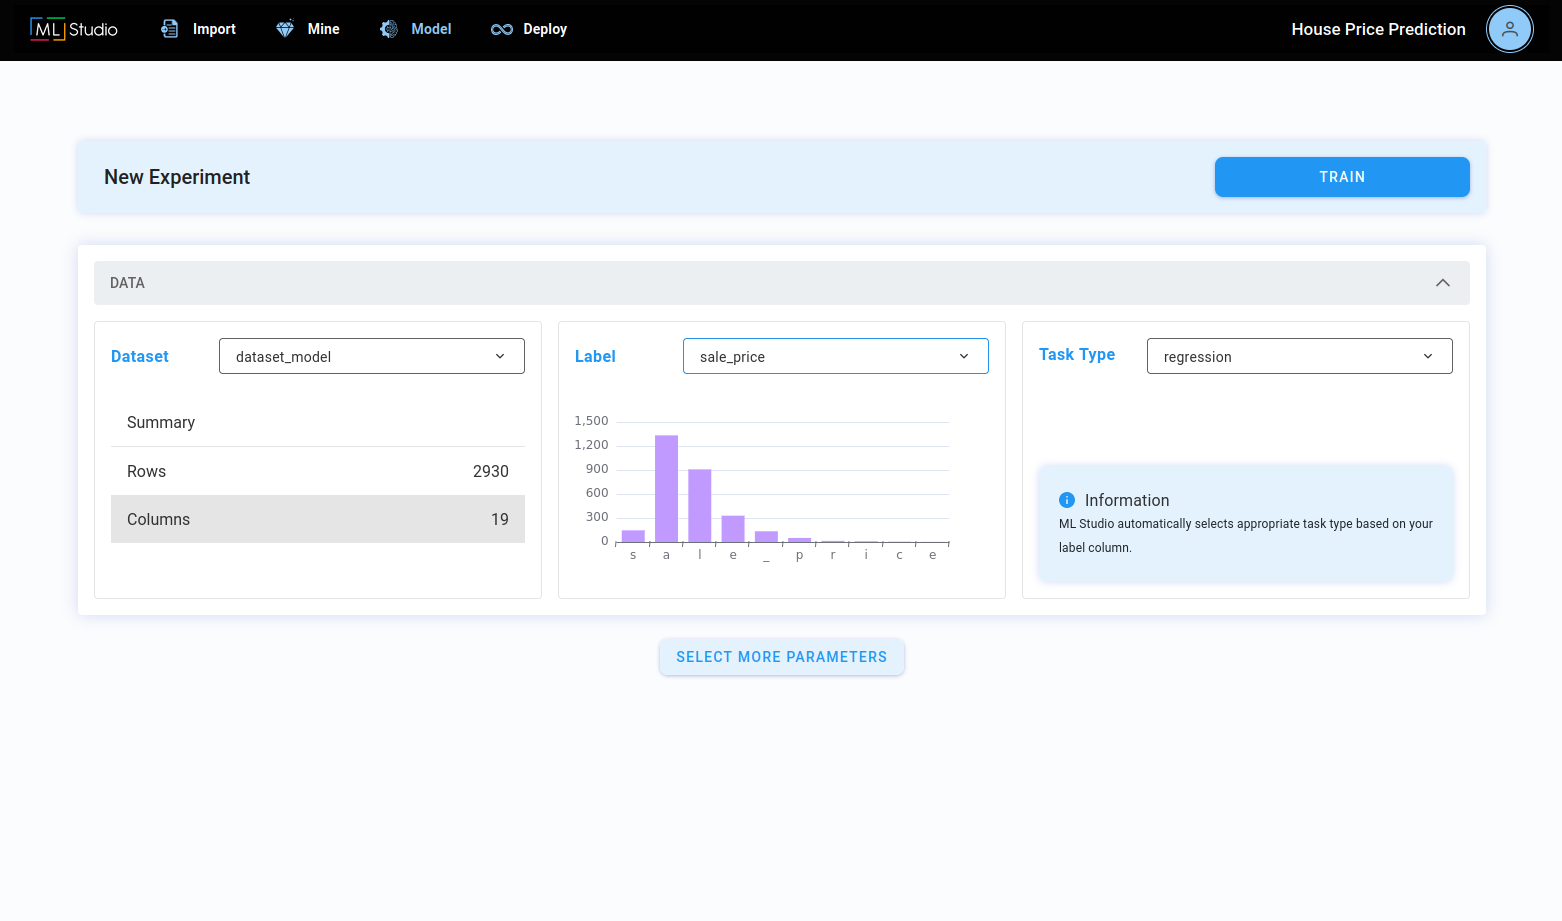Open the dataset_model dropdown
Viewport: 1562px width, 921px height.
(372, 356)
